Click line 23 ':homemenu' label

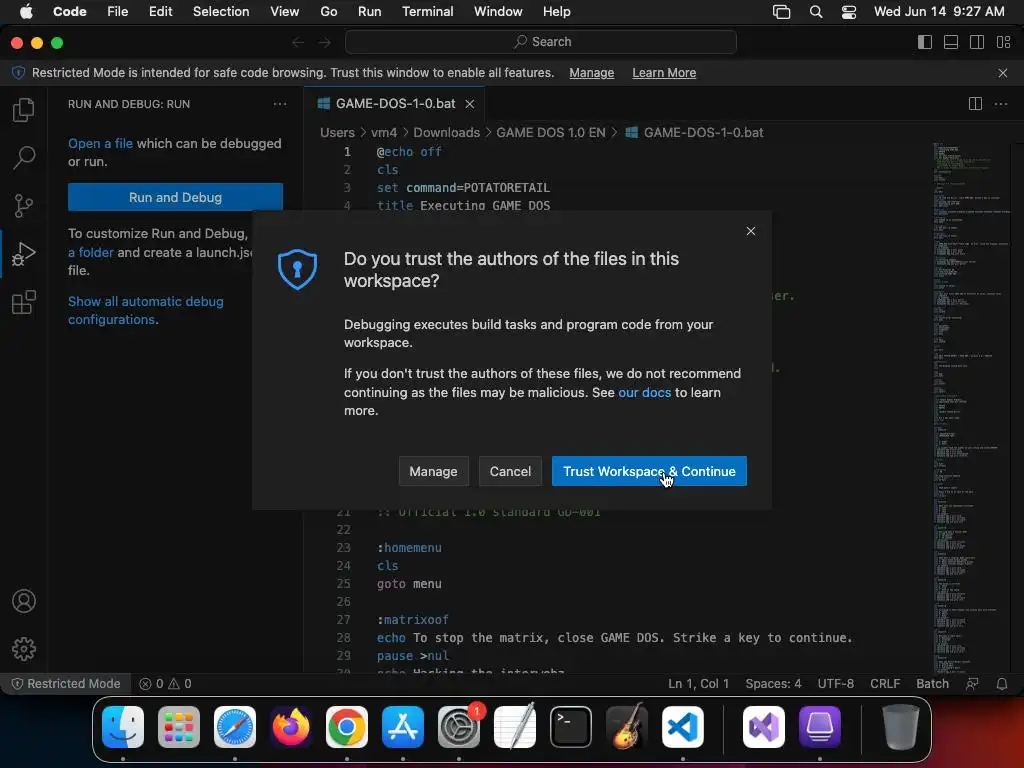tap(409, 548)
